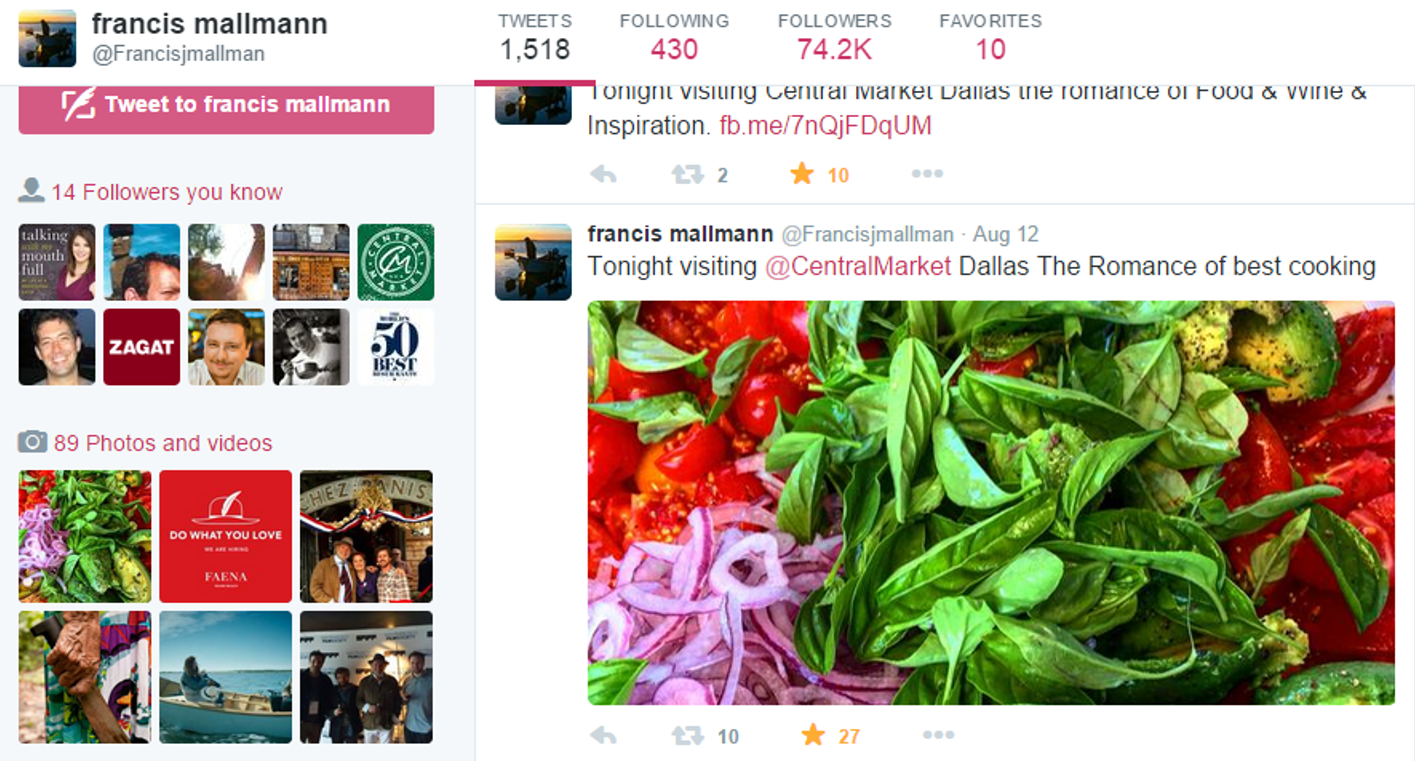This screenshot has height=761, width=1415.
Task: Click Tweet to francis mallmann button
Action: click(x=226, y=105)
